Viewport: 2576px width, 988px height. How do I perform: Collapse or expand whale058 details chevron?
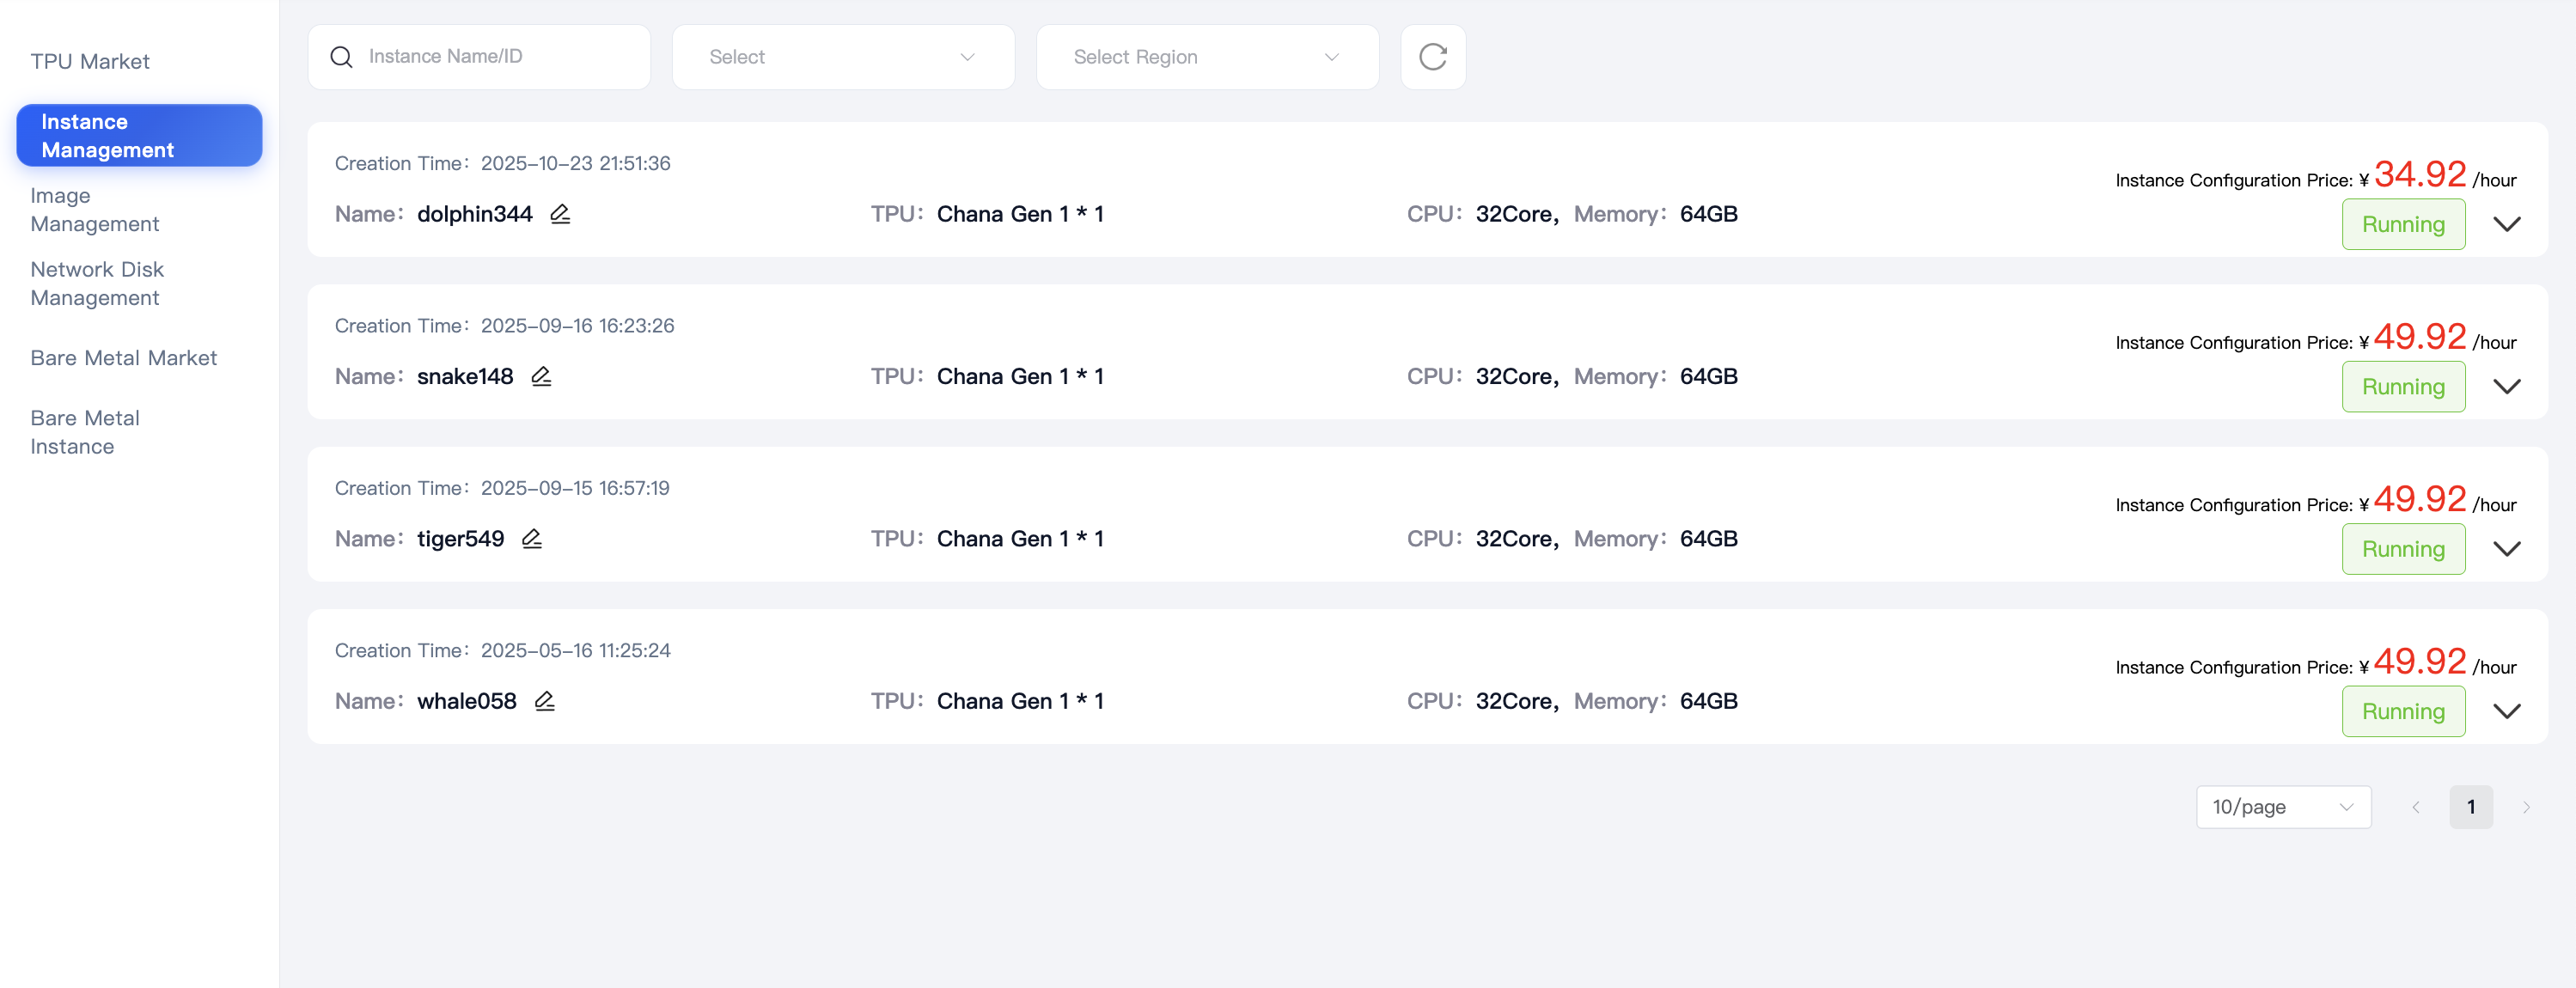tap(2508, 711)
